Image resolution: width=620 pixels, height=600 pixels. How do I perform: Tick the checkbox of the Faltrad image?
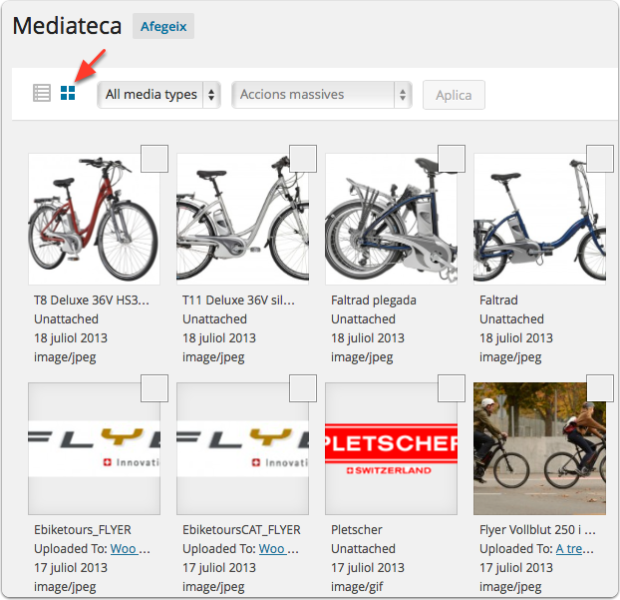(x=600, y=159)
